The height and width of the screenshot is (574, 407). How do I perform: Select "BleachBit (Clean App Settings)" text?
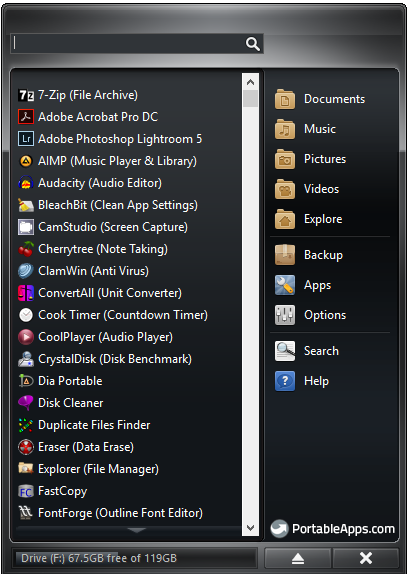click(118, 205)
